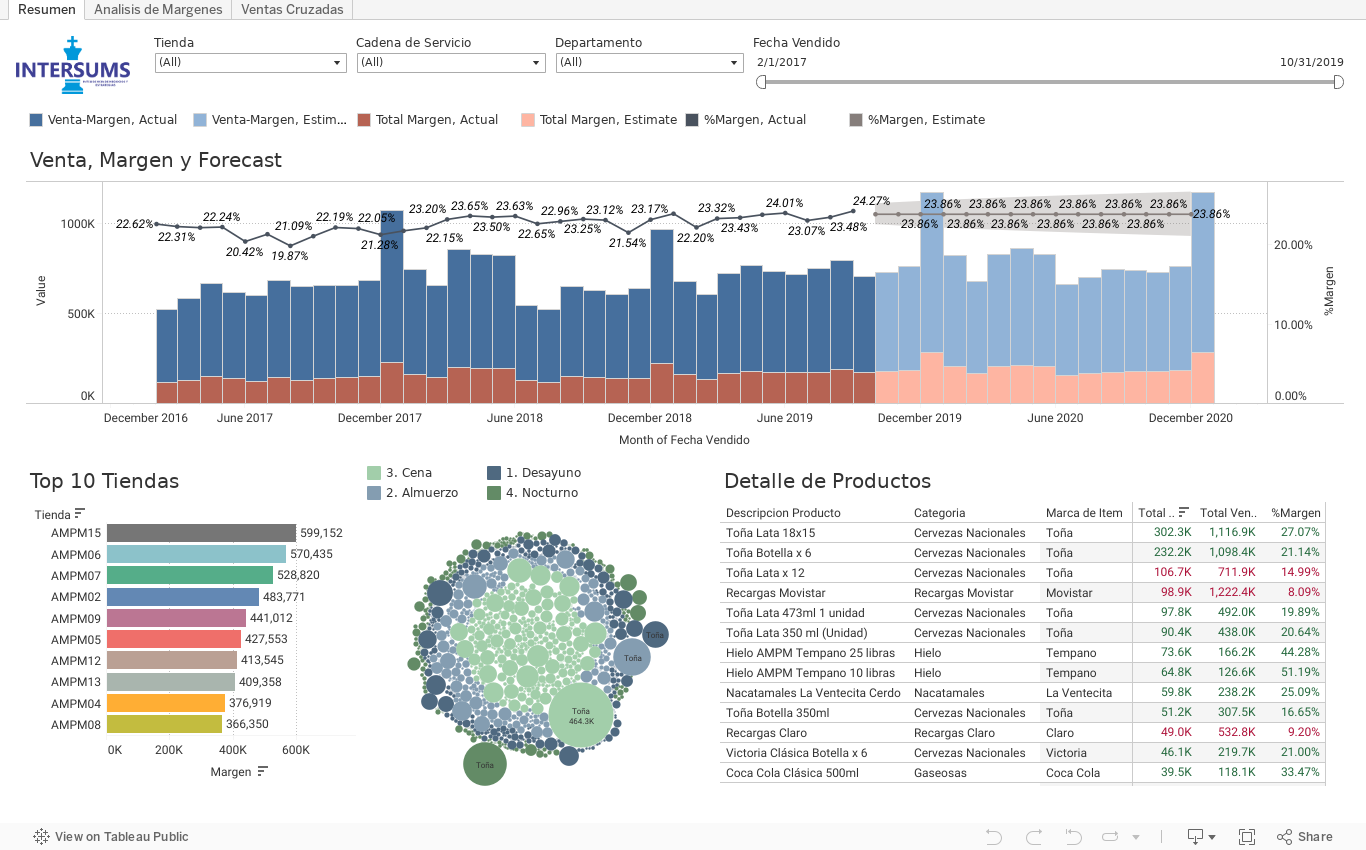This screenshot has width=1366, height=850.
Task: Click the Refresh icon in the toolbar
Action: coord(1111,837)
